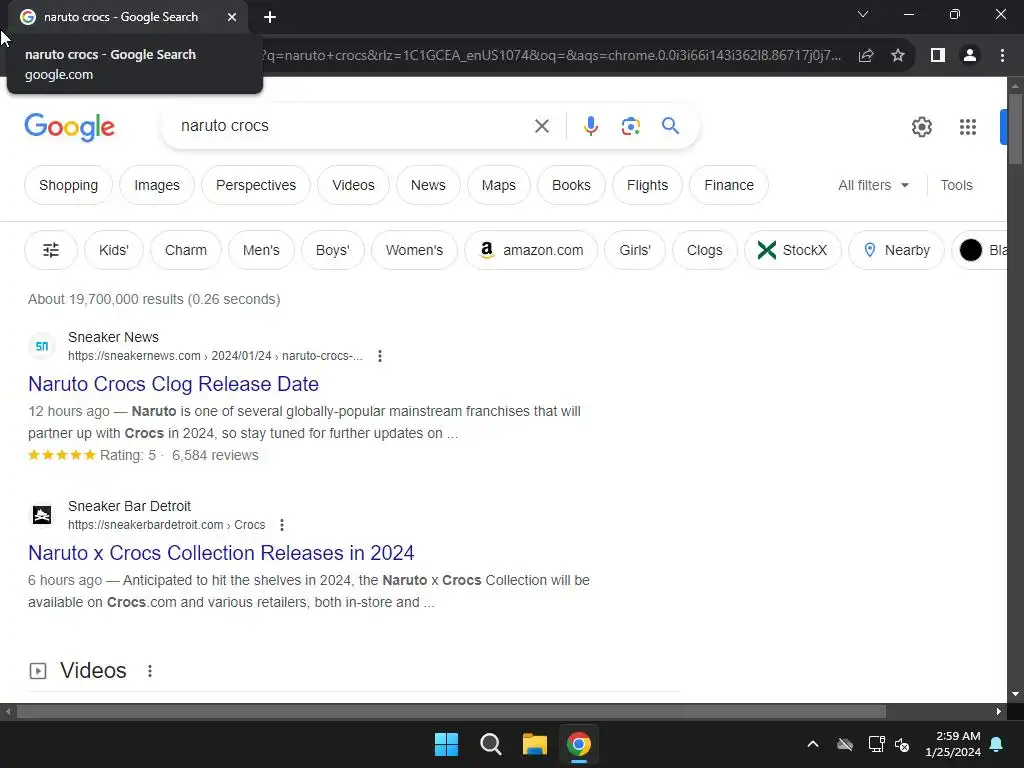Switch to the Videos results tab

pos(353,185)
